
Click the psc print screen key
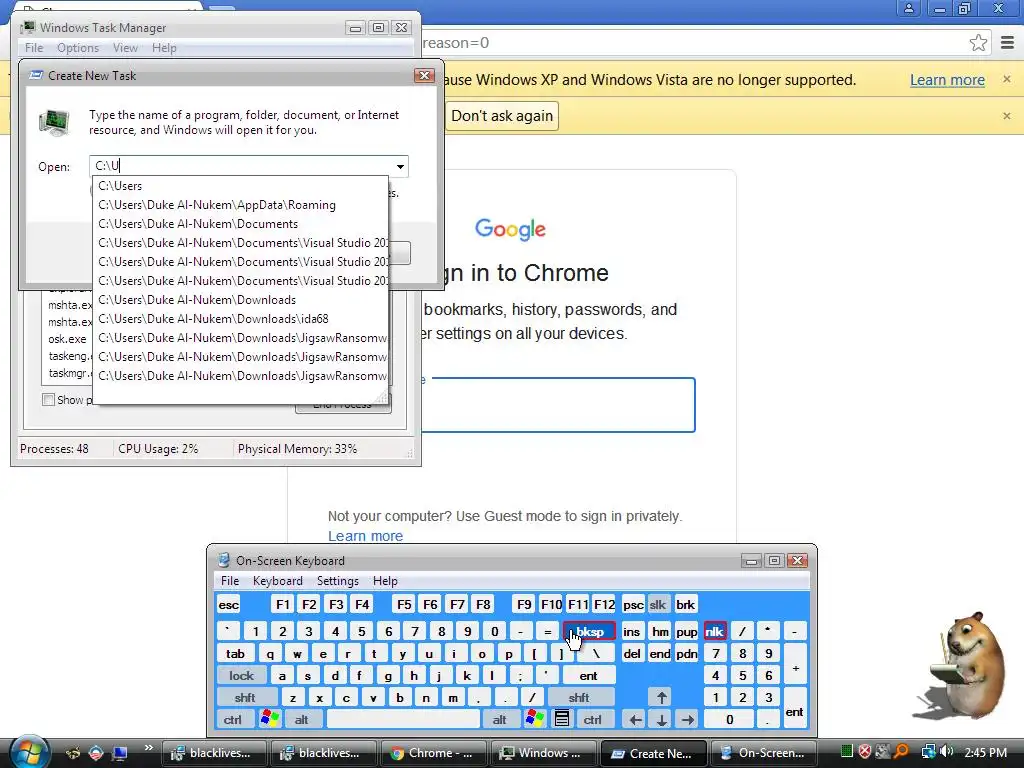tap(633, 605)
